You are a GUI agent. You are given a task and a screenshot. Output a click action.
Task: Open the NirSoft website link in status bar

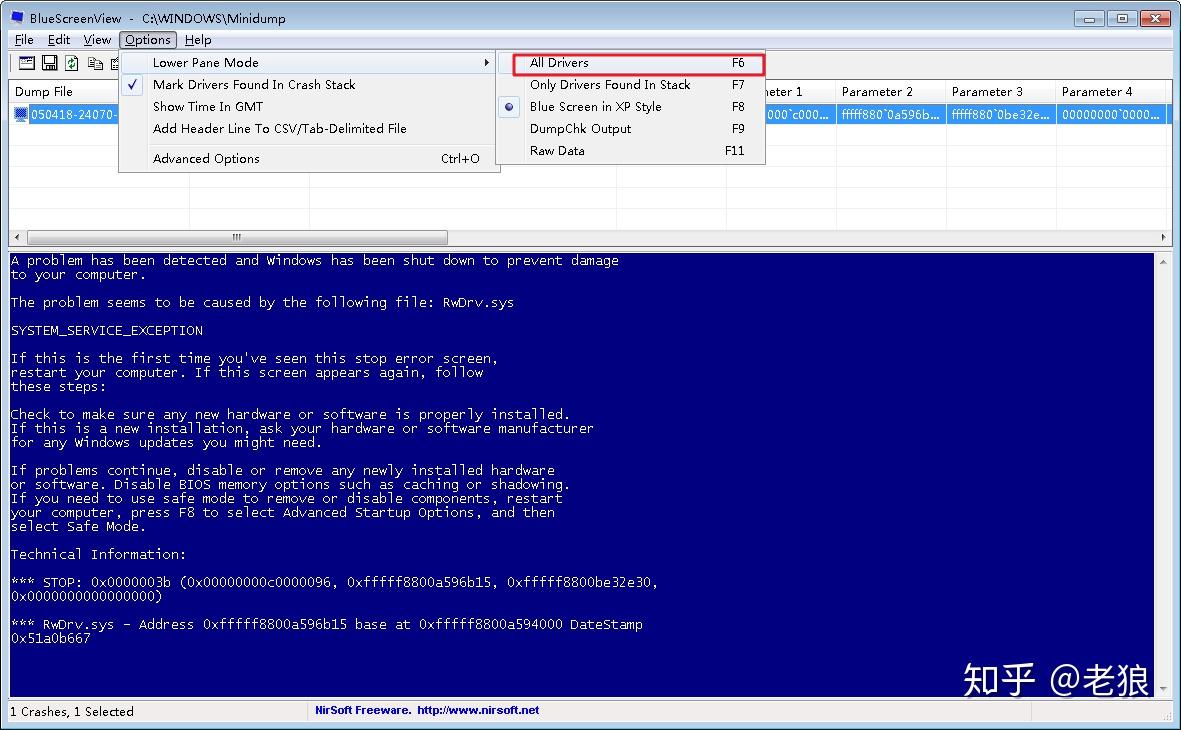[478, 710]
